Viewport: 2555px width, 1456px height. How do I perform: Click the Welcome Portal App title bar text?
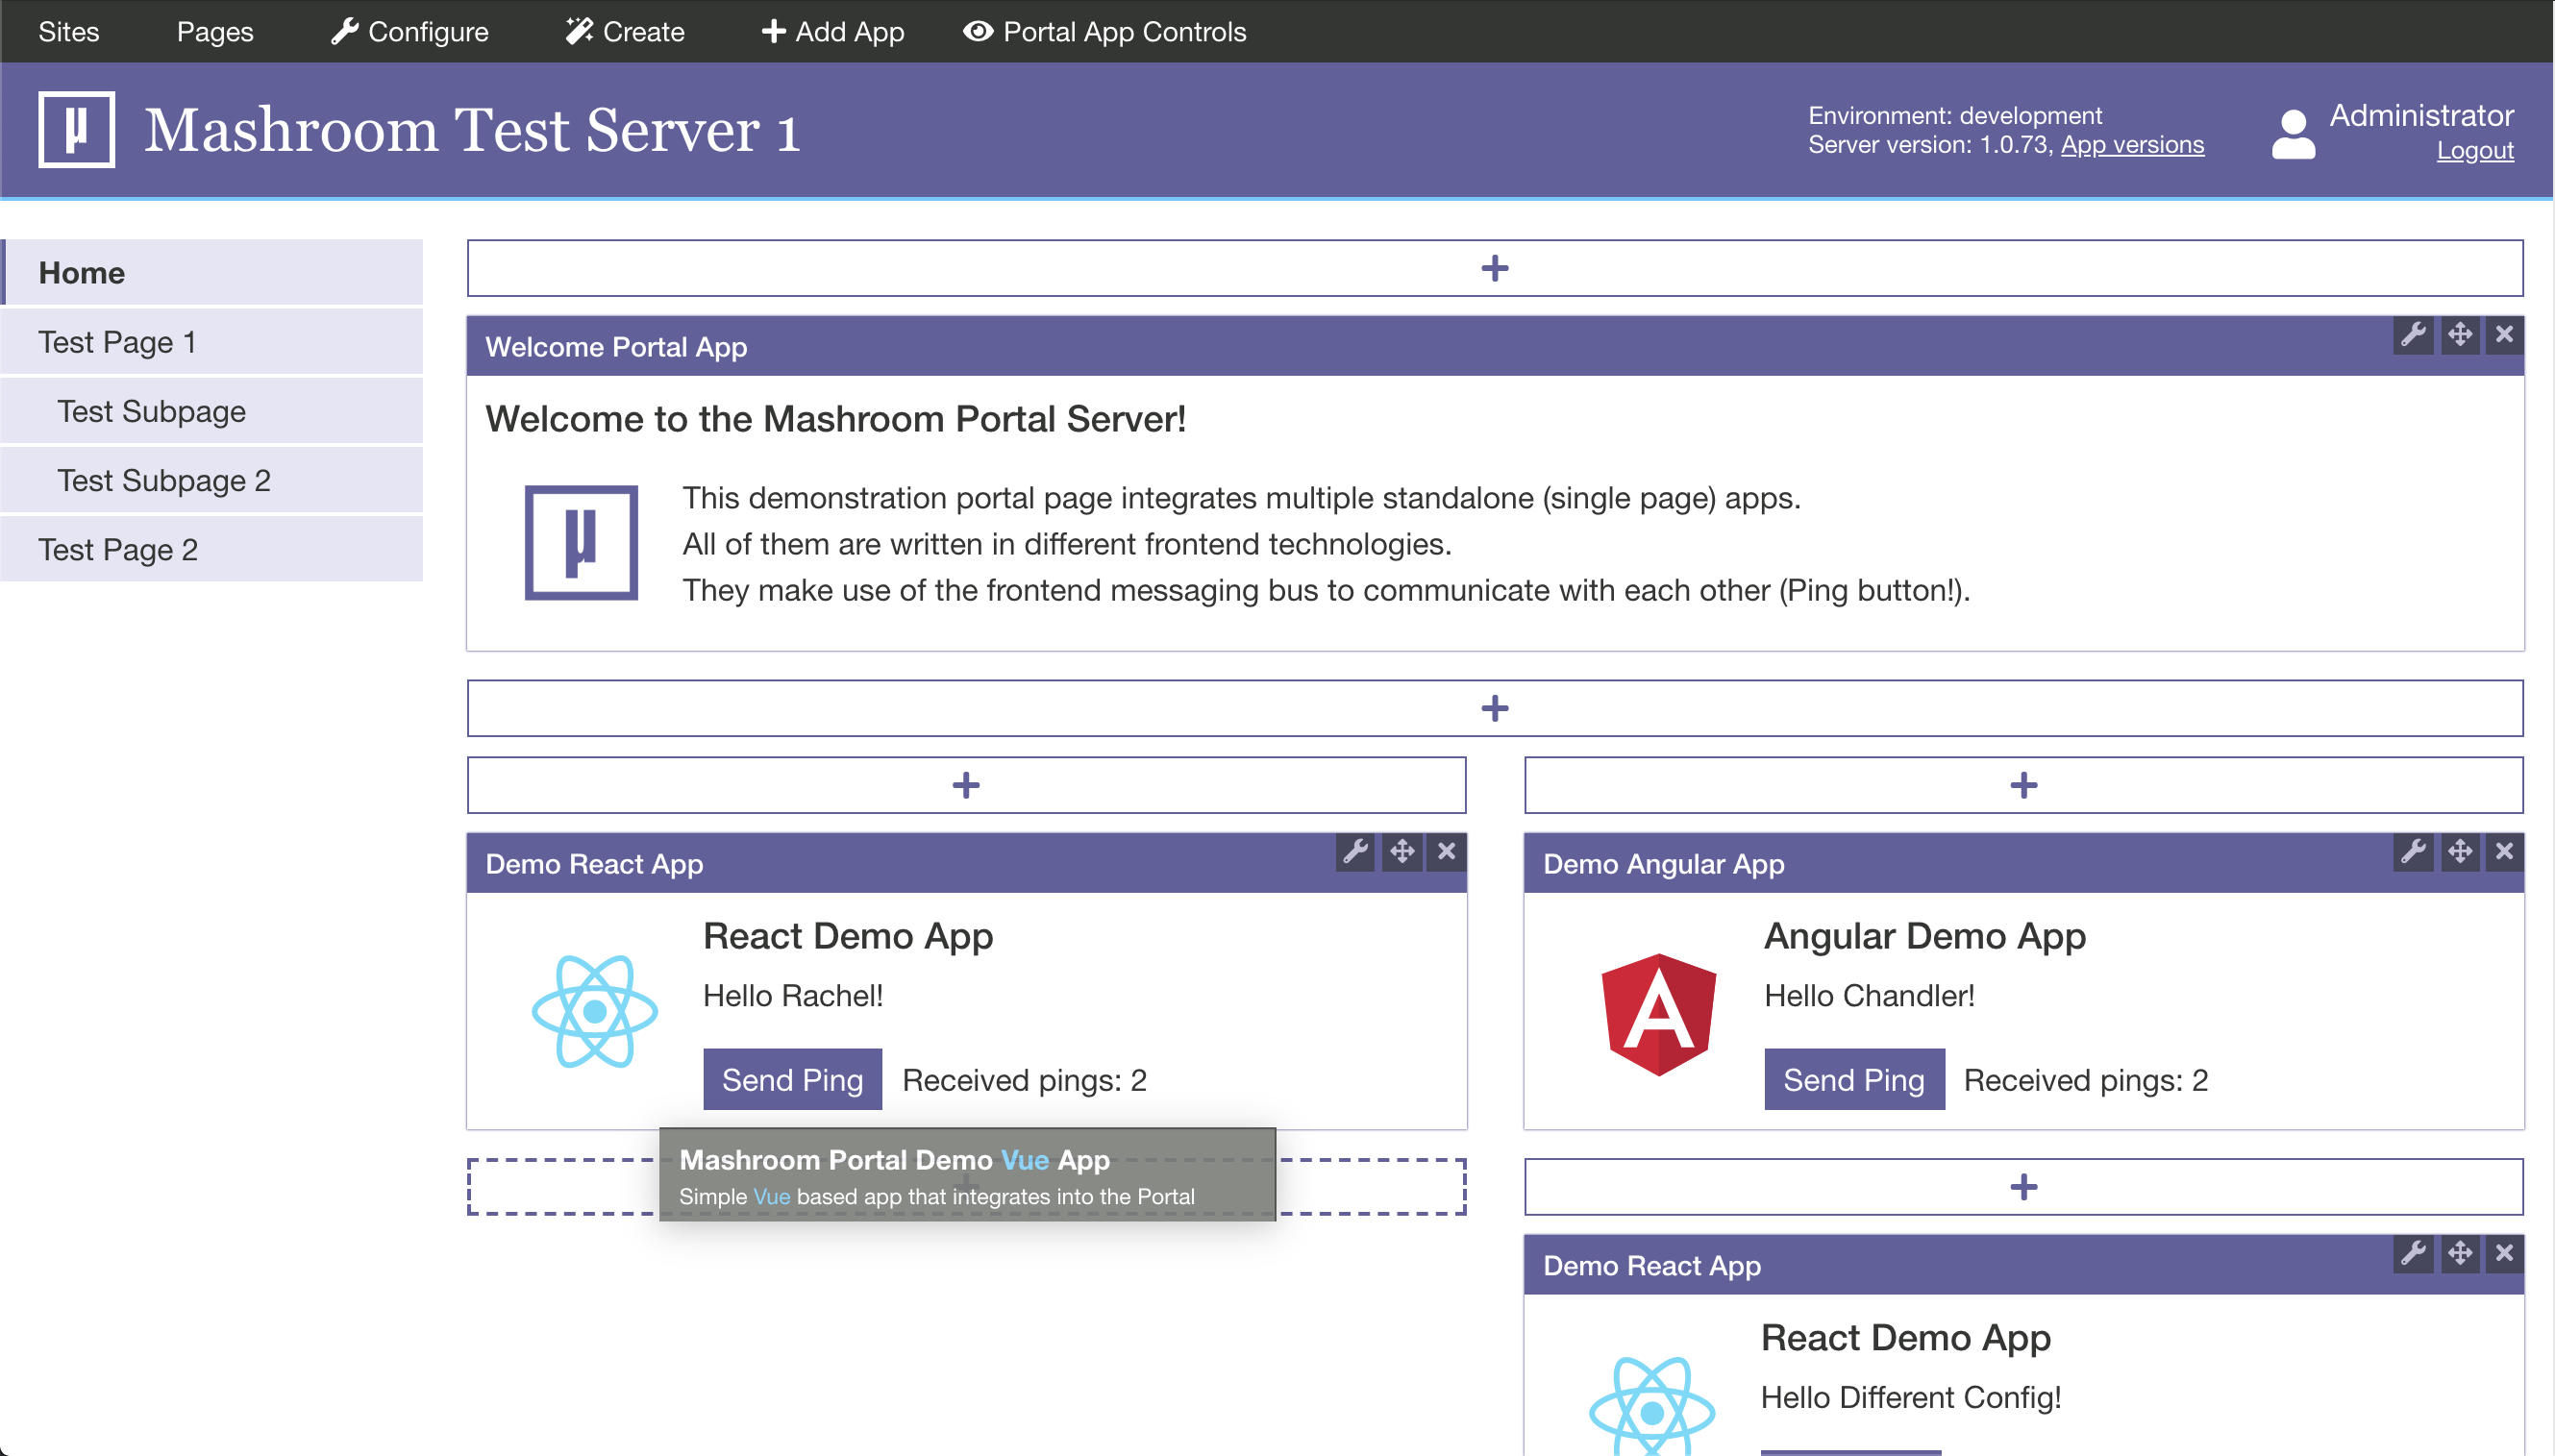tap(616, 347)
